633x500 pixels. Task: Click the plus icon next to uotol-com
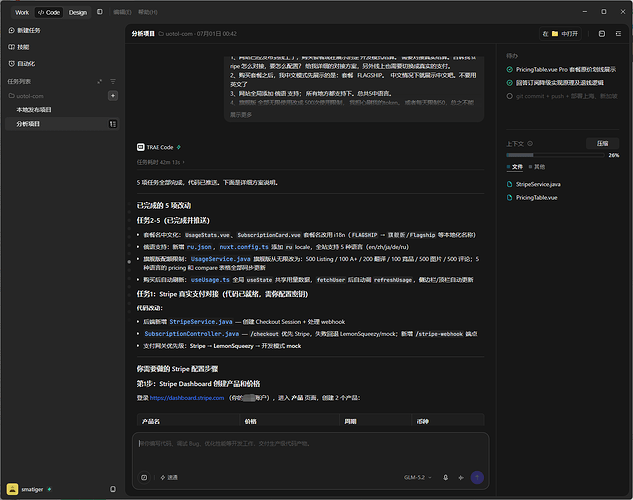click(113, 96)
